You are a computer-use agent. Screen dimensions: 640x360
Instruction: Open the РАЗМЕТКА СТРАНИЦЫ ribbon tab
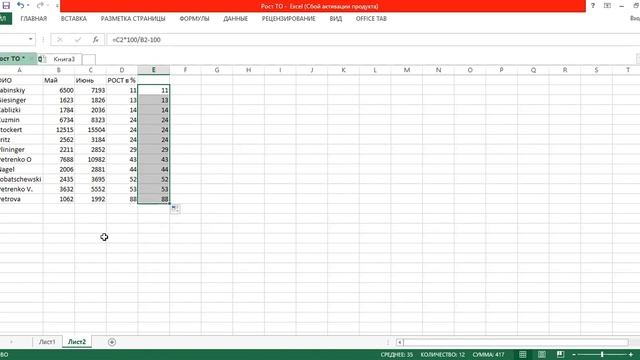tap(133, 19)
